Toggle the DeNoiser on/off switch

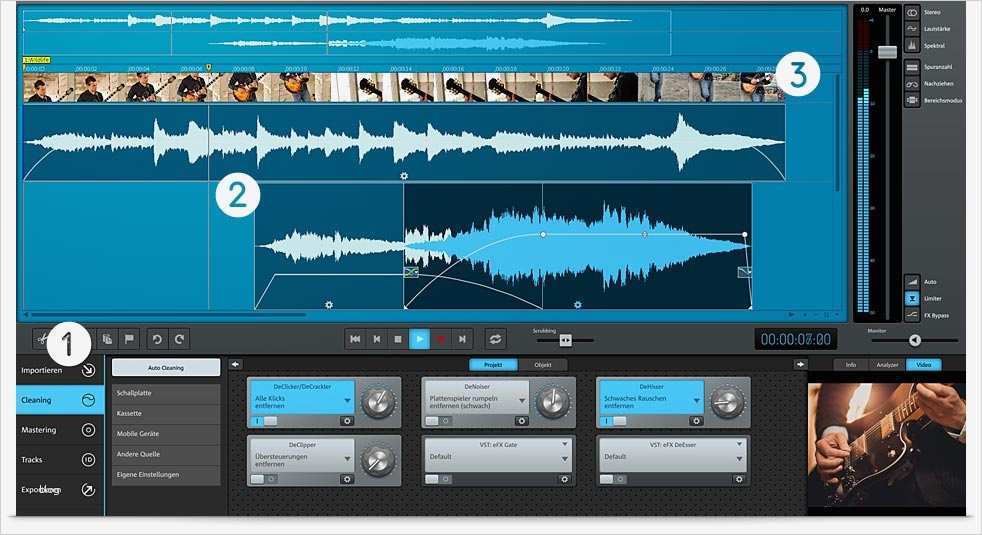coord(438,421)
